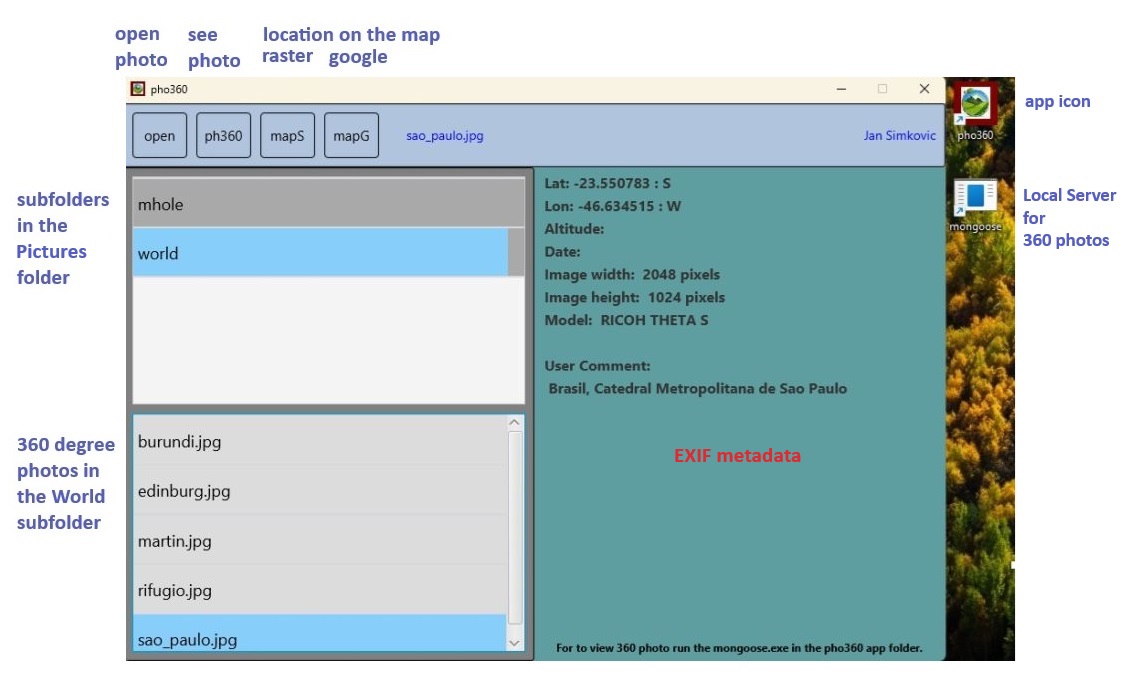The image size is (1123, 675).
Task: Click the open photo button
Action: (x=159, y=135)
